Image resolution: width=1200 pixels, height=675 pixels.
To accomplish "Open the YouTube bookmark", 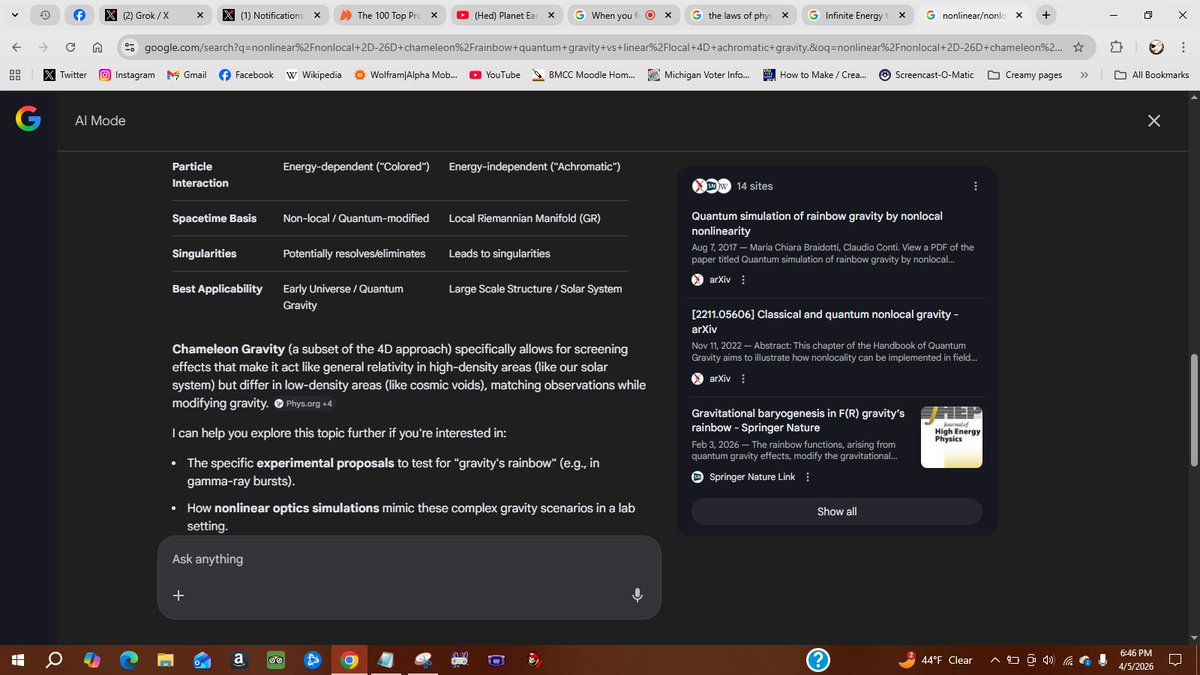I will click(x=494, y=75).
